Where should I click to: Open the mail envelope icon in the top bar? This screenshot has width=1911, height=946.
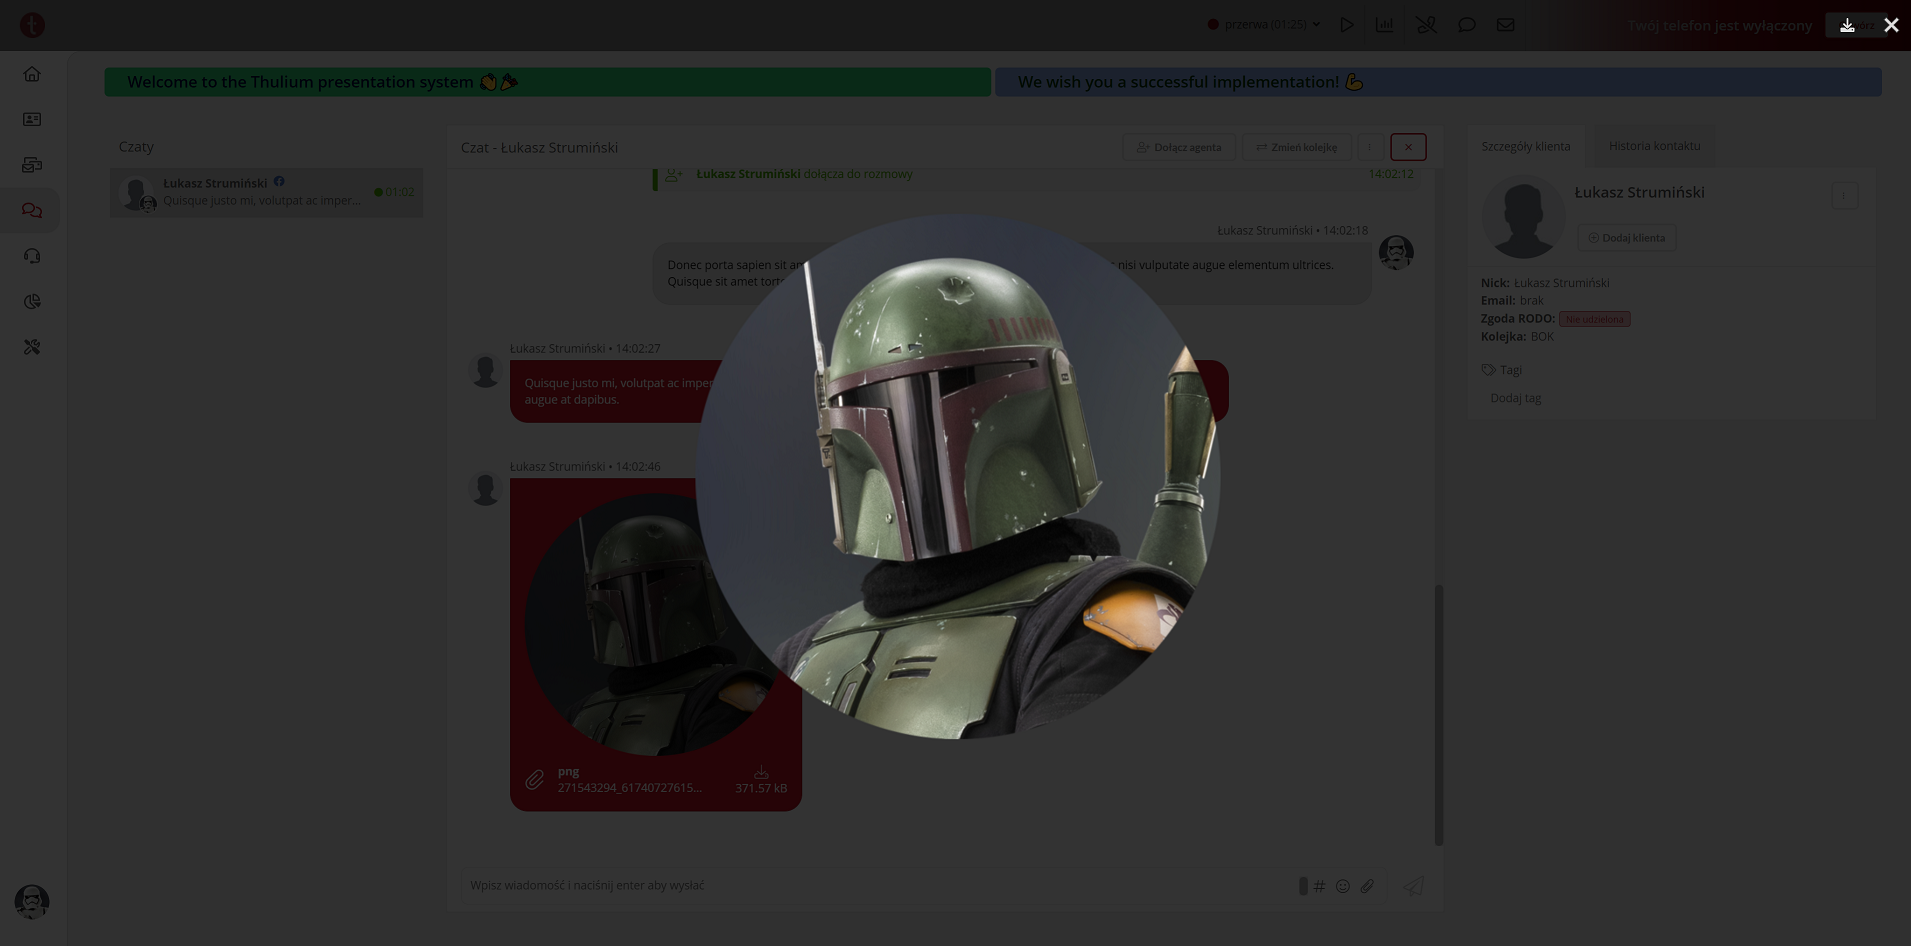coord(1505,25)
